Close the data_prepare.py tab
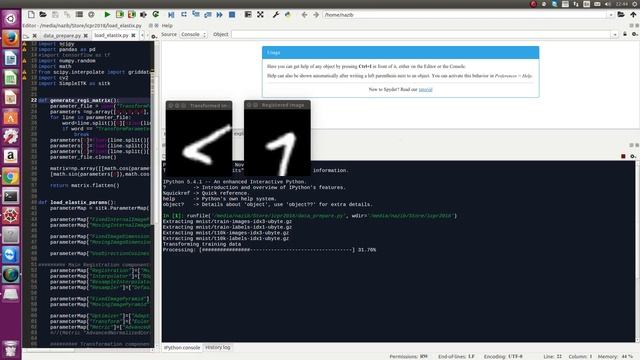 [86, 36]
